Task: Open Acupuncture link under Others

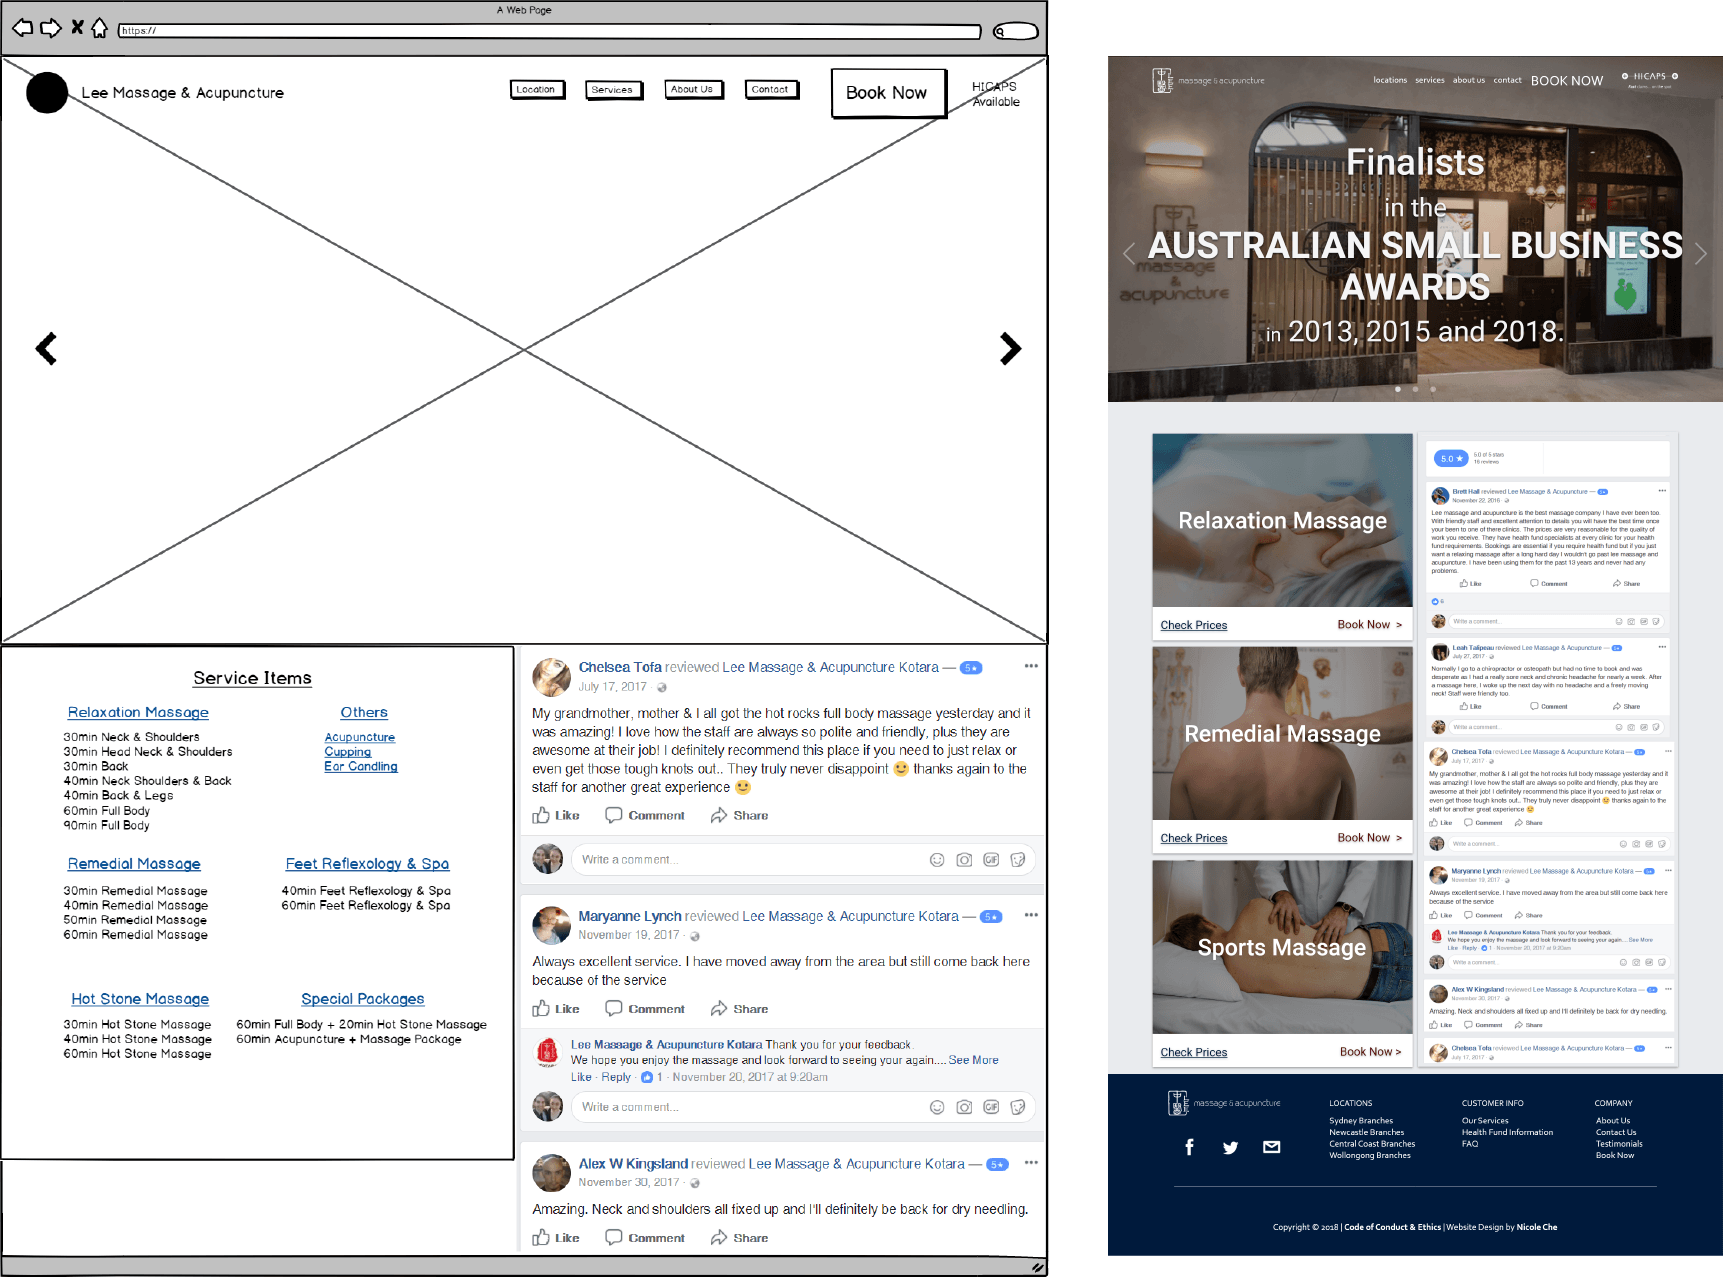Action: 359,737
